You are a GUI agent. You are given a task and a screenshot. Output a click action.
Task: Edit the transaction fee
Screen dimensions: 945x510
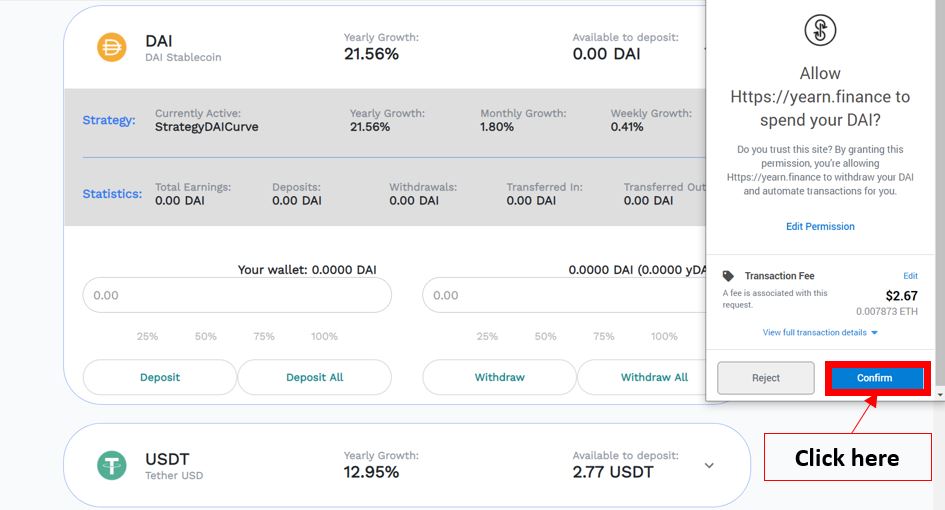[x=910, y=276]
